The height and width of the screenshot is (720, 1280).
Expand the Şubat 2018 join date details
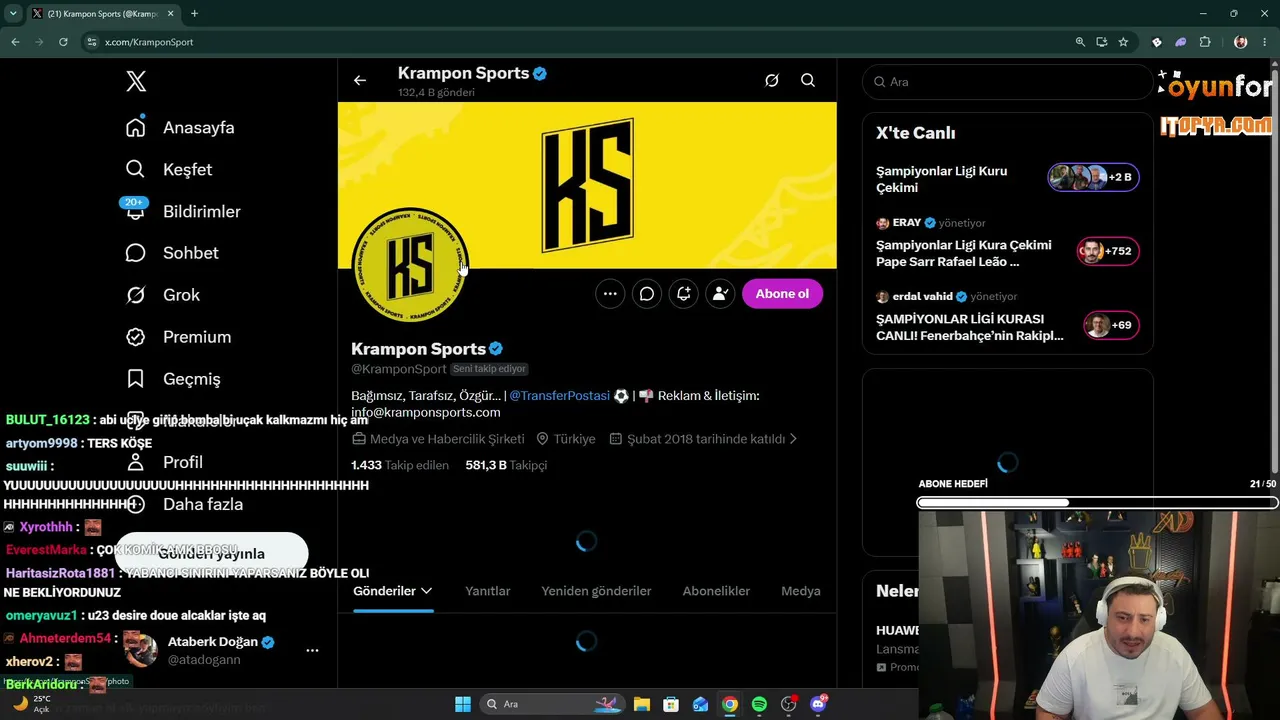703,439
